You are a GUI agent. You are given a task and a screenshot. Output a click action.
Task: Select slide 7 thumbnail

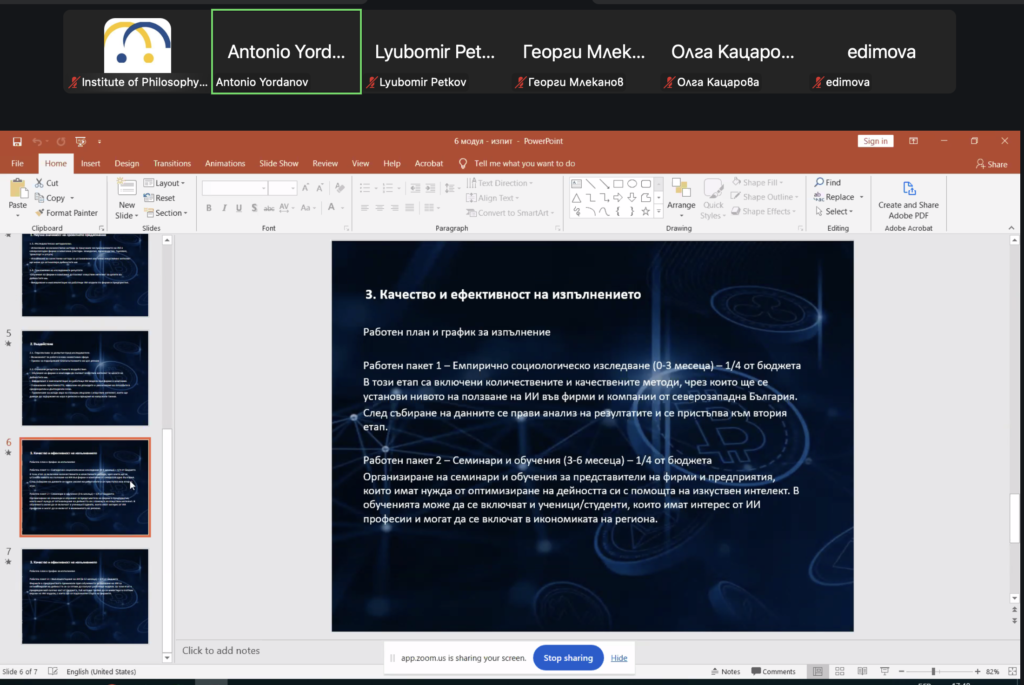(x=85, y=596)
